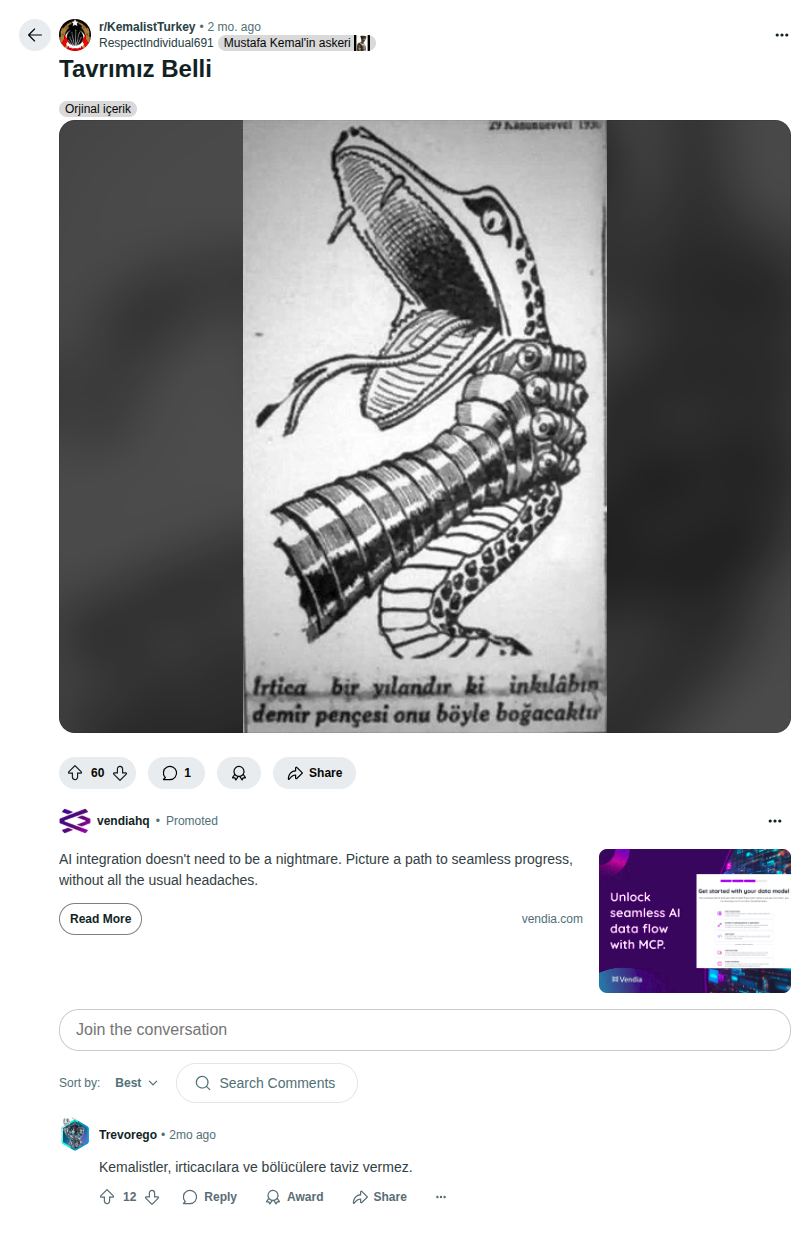This screenshot has height=1238, width=812.
Task: Open more options on Trevorego's comment
Action: [x=441, y=1197]
